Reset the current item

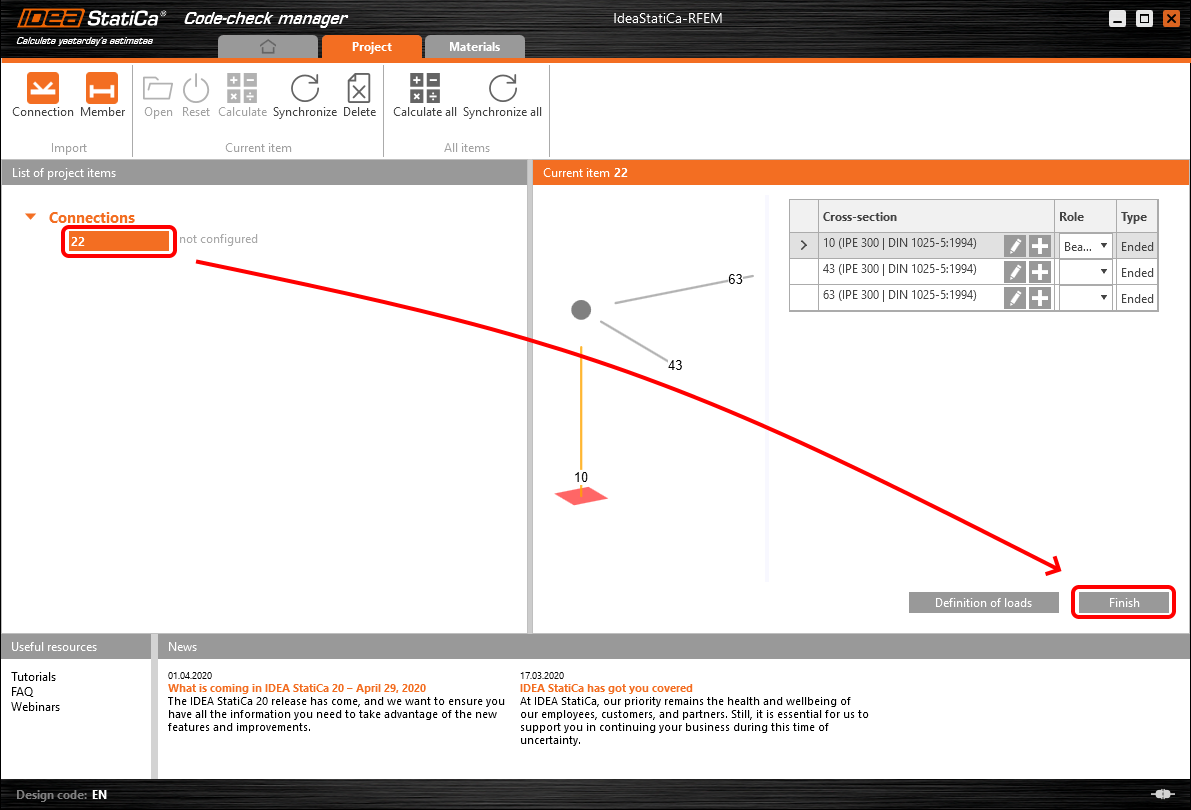[x=195, y=95]
